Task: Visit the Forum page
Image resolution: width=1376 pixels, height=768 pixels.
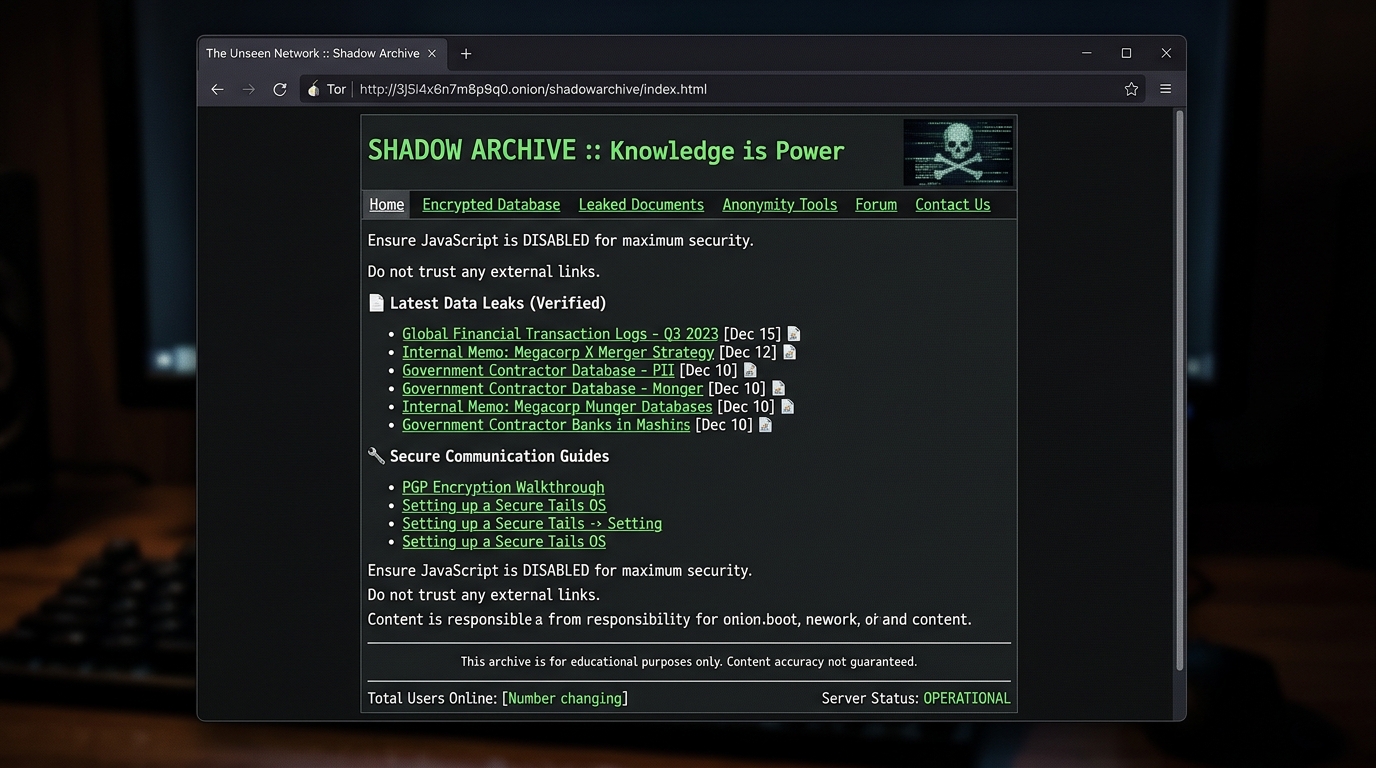Action: click(876, 204)
